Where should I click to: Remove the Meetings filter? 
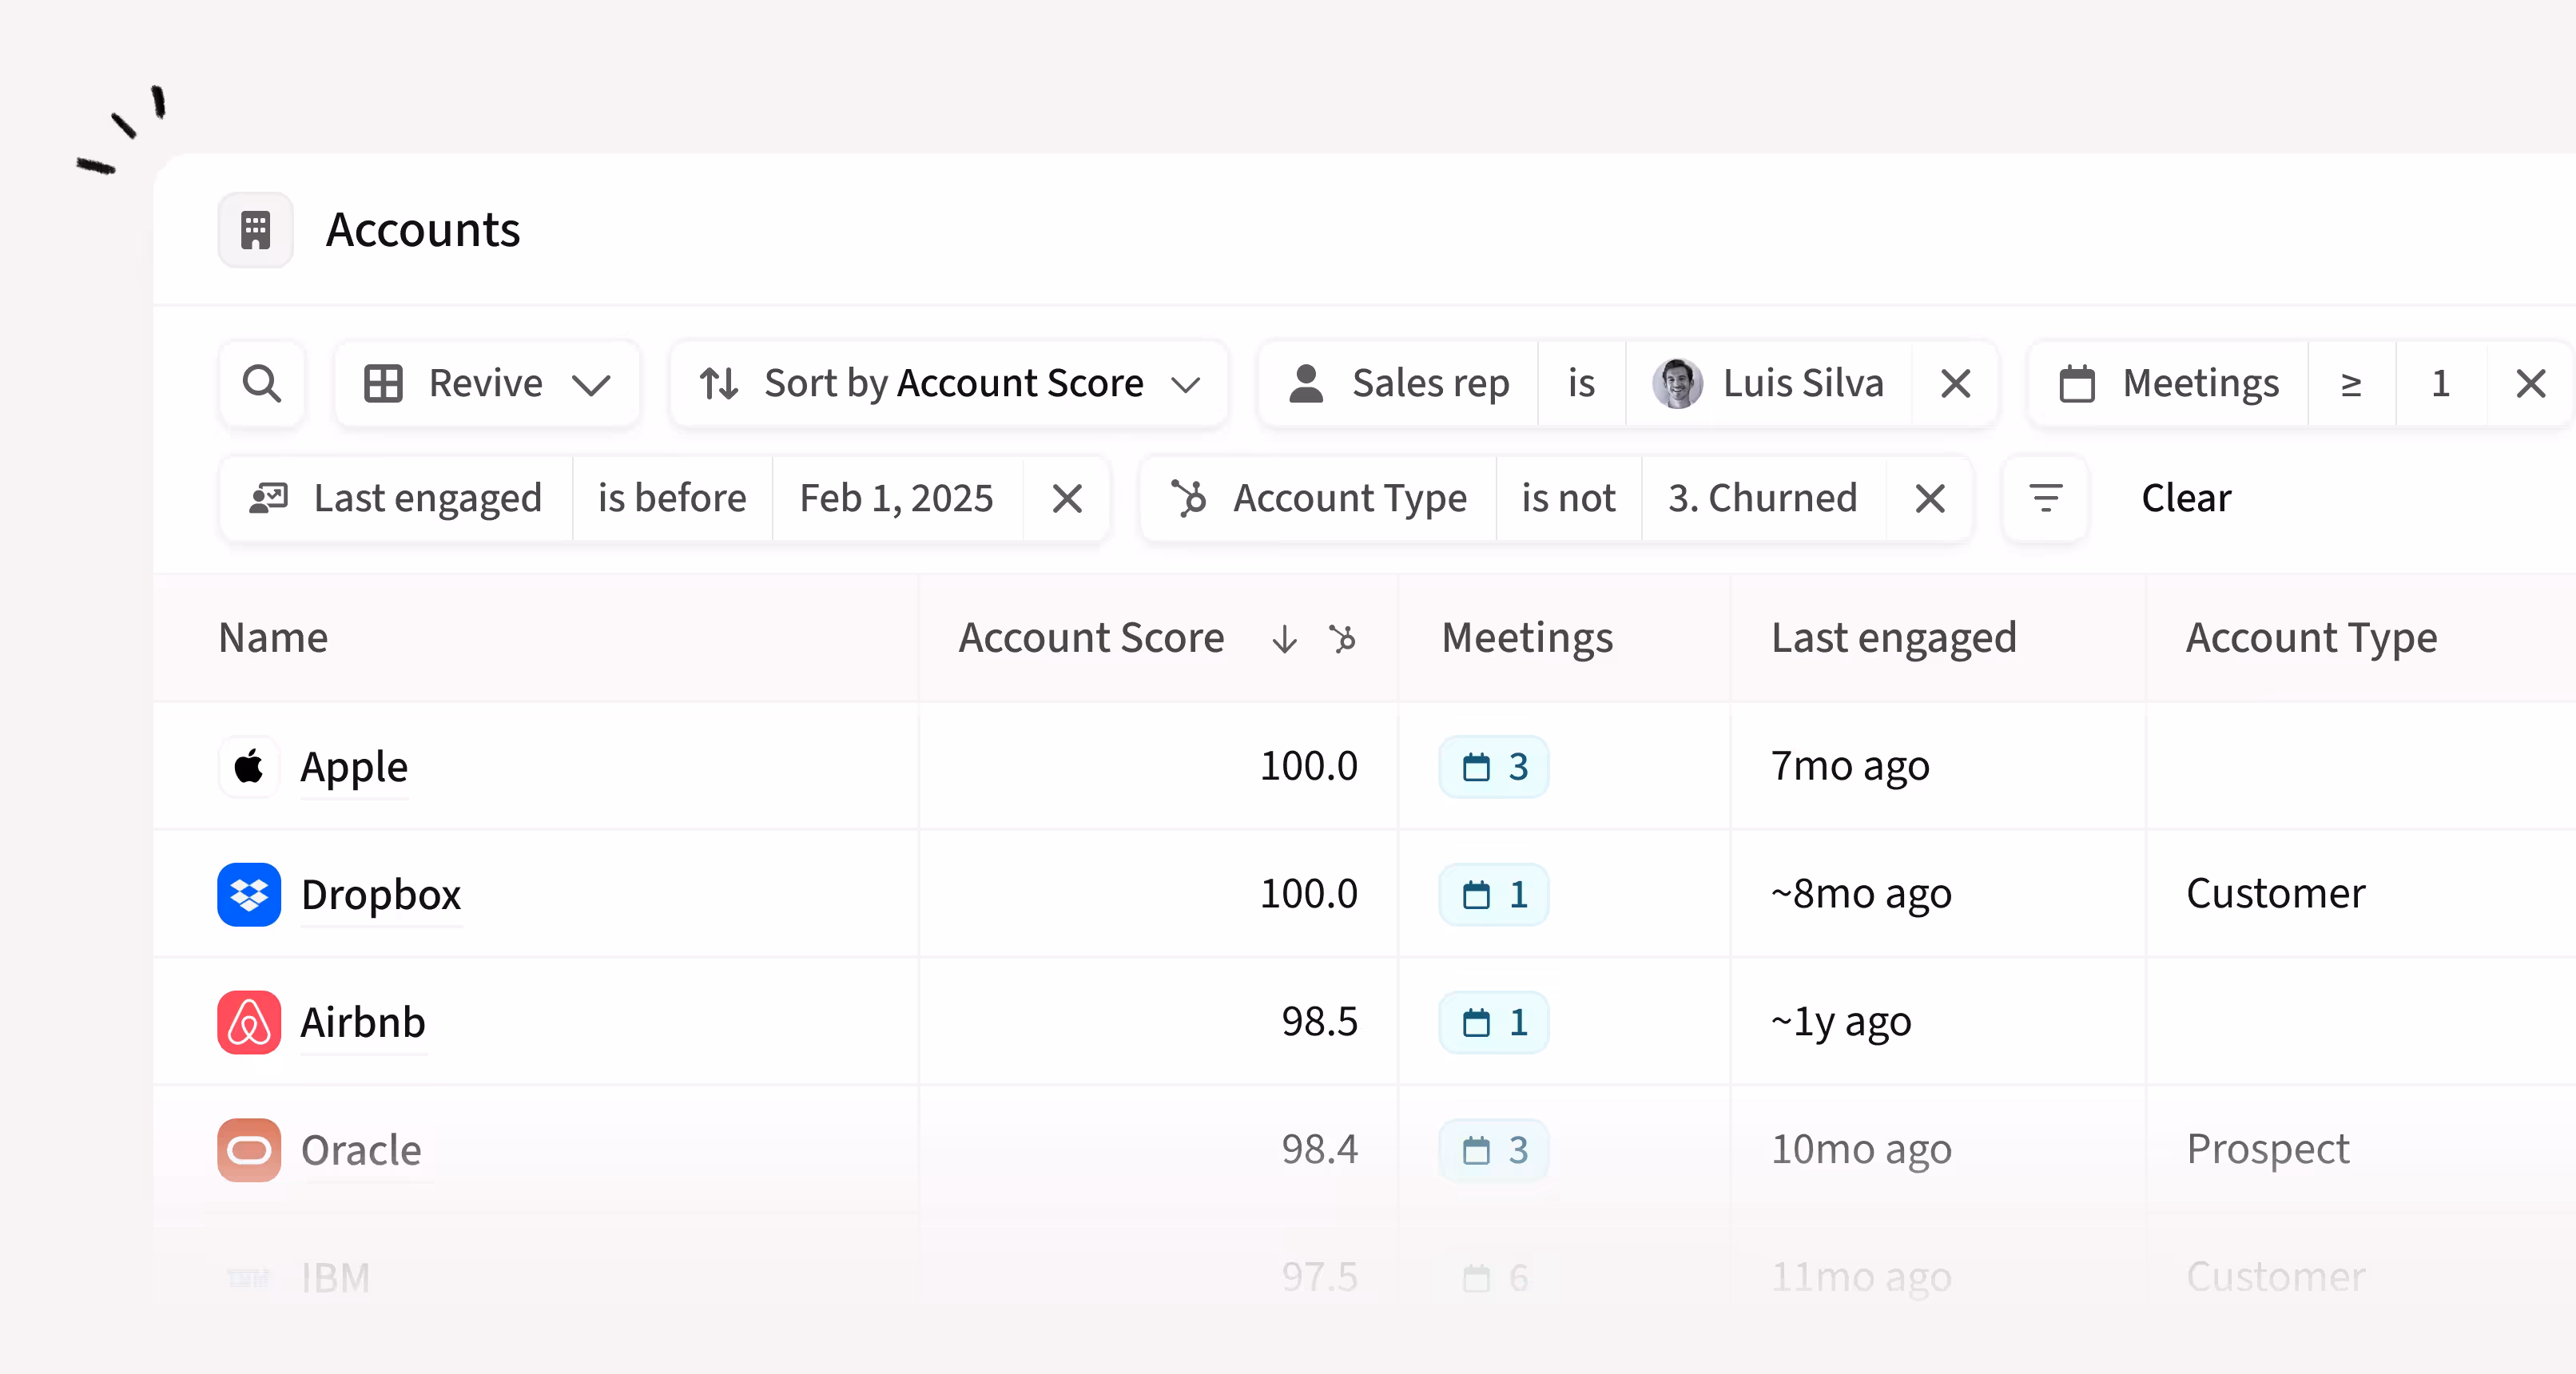[x=2531, y=384]
